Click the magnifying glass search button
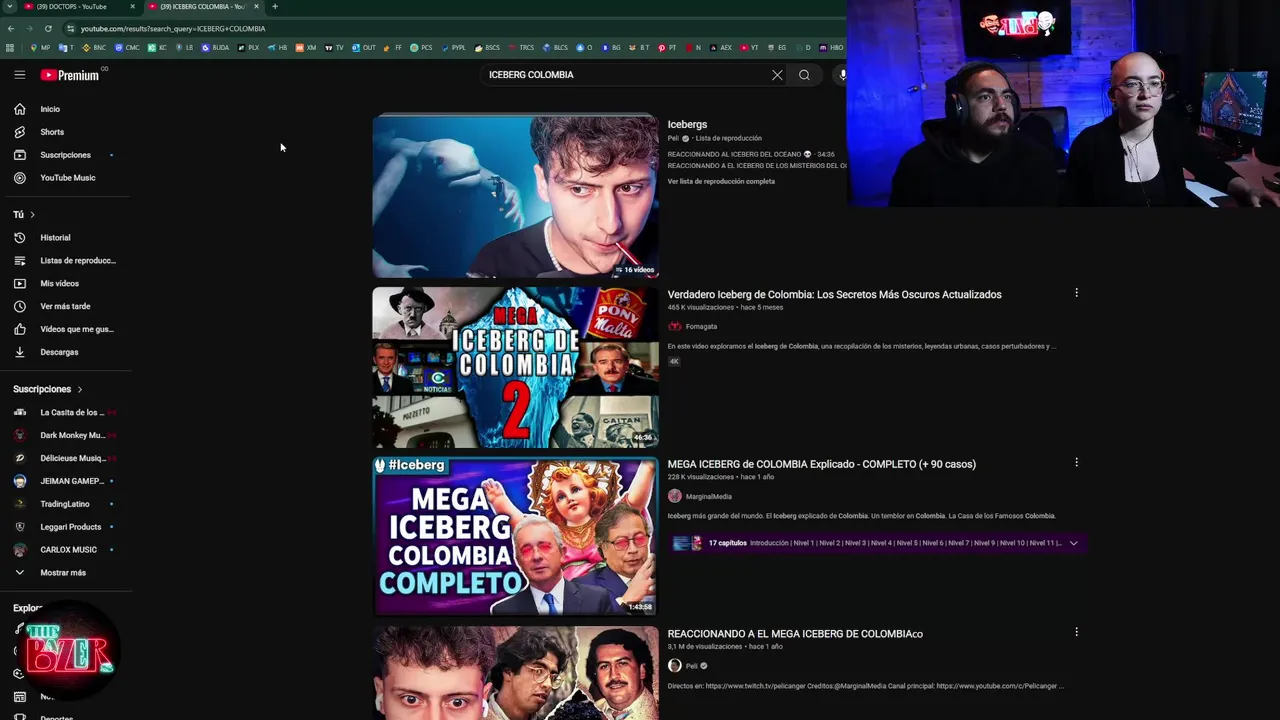This screenshot has height=720, width=1280. click(x=804, y=75)
